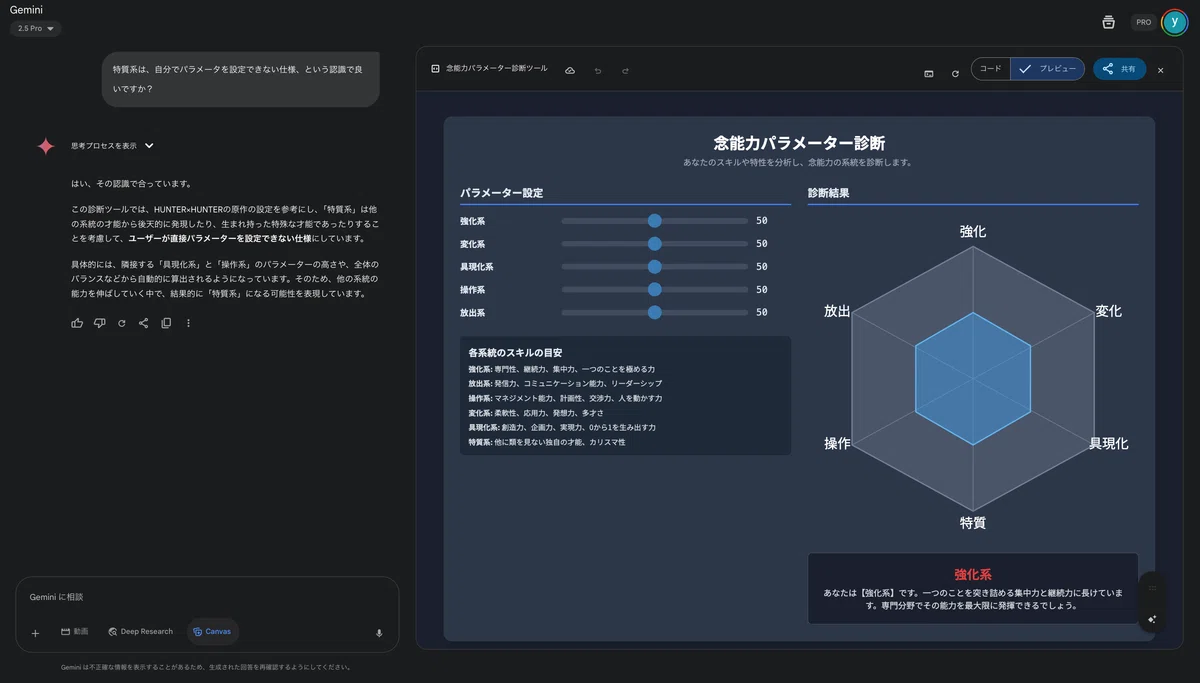Adjust the 強化系 slider
The image size is (1200, 683).
pyautogui.click(x=655, y=221)
